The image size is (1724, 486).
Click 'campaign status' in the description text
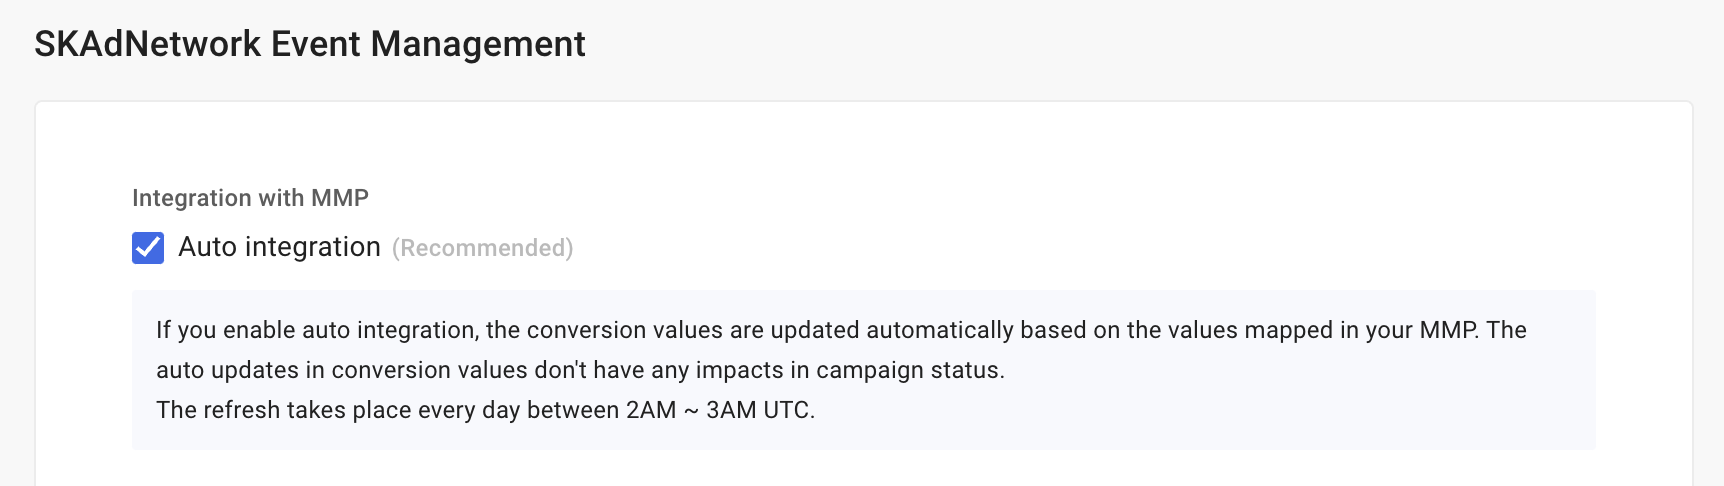point(908,370)
